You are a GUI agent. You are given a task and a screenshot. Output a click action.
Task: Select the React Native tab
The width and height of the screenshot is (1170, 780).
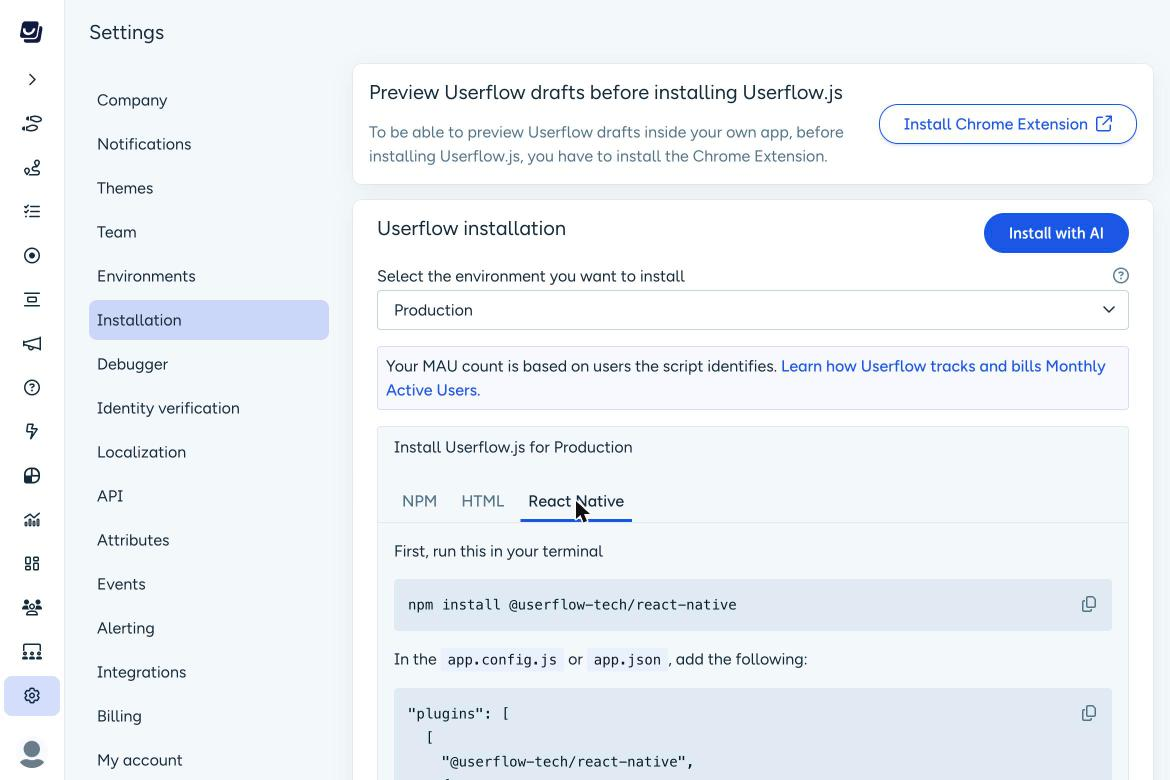576,501
